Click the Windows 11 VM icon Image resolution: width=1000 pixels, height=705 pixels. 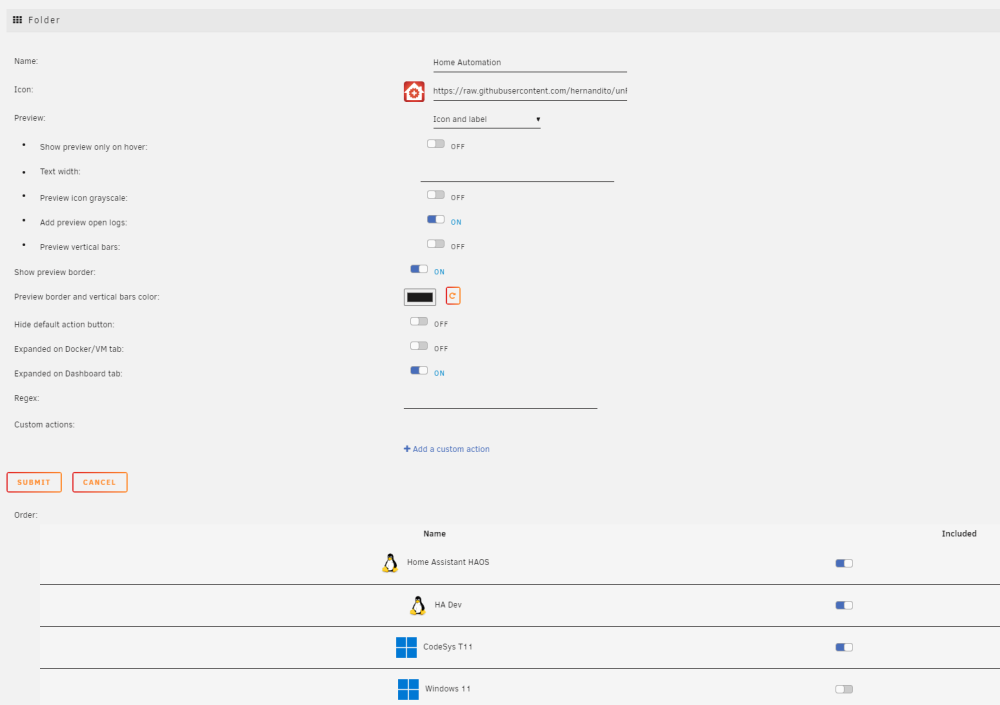408,689
